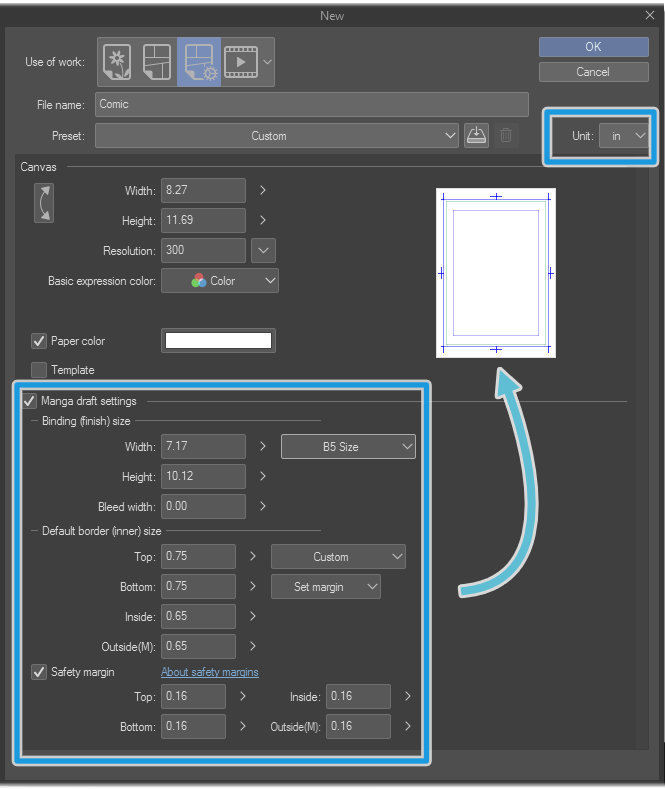Image resolution: width=665 pixels, height=789 pixels.
Task: Swap canvas width and height orientation
Action: (x=44, y=203)
